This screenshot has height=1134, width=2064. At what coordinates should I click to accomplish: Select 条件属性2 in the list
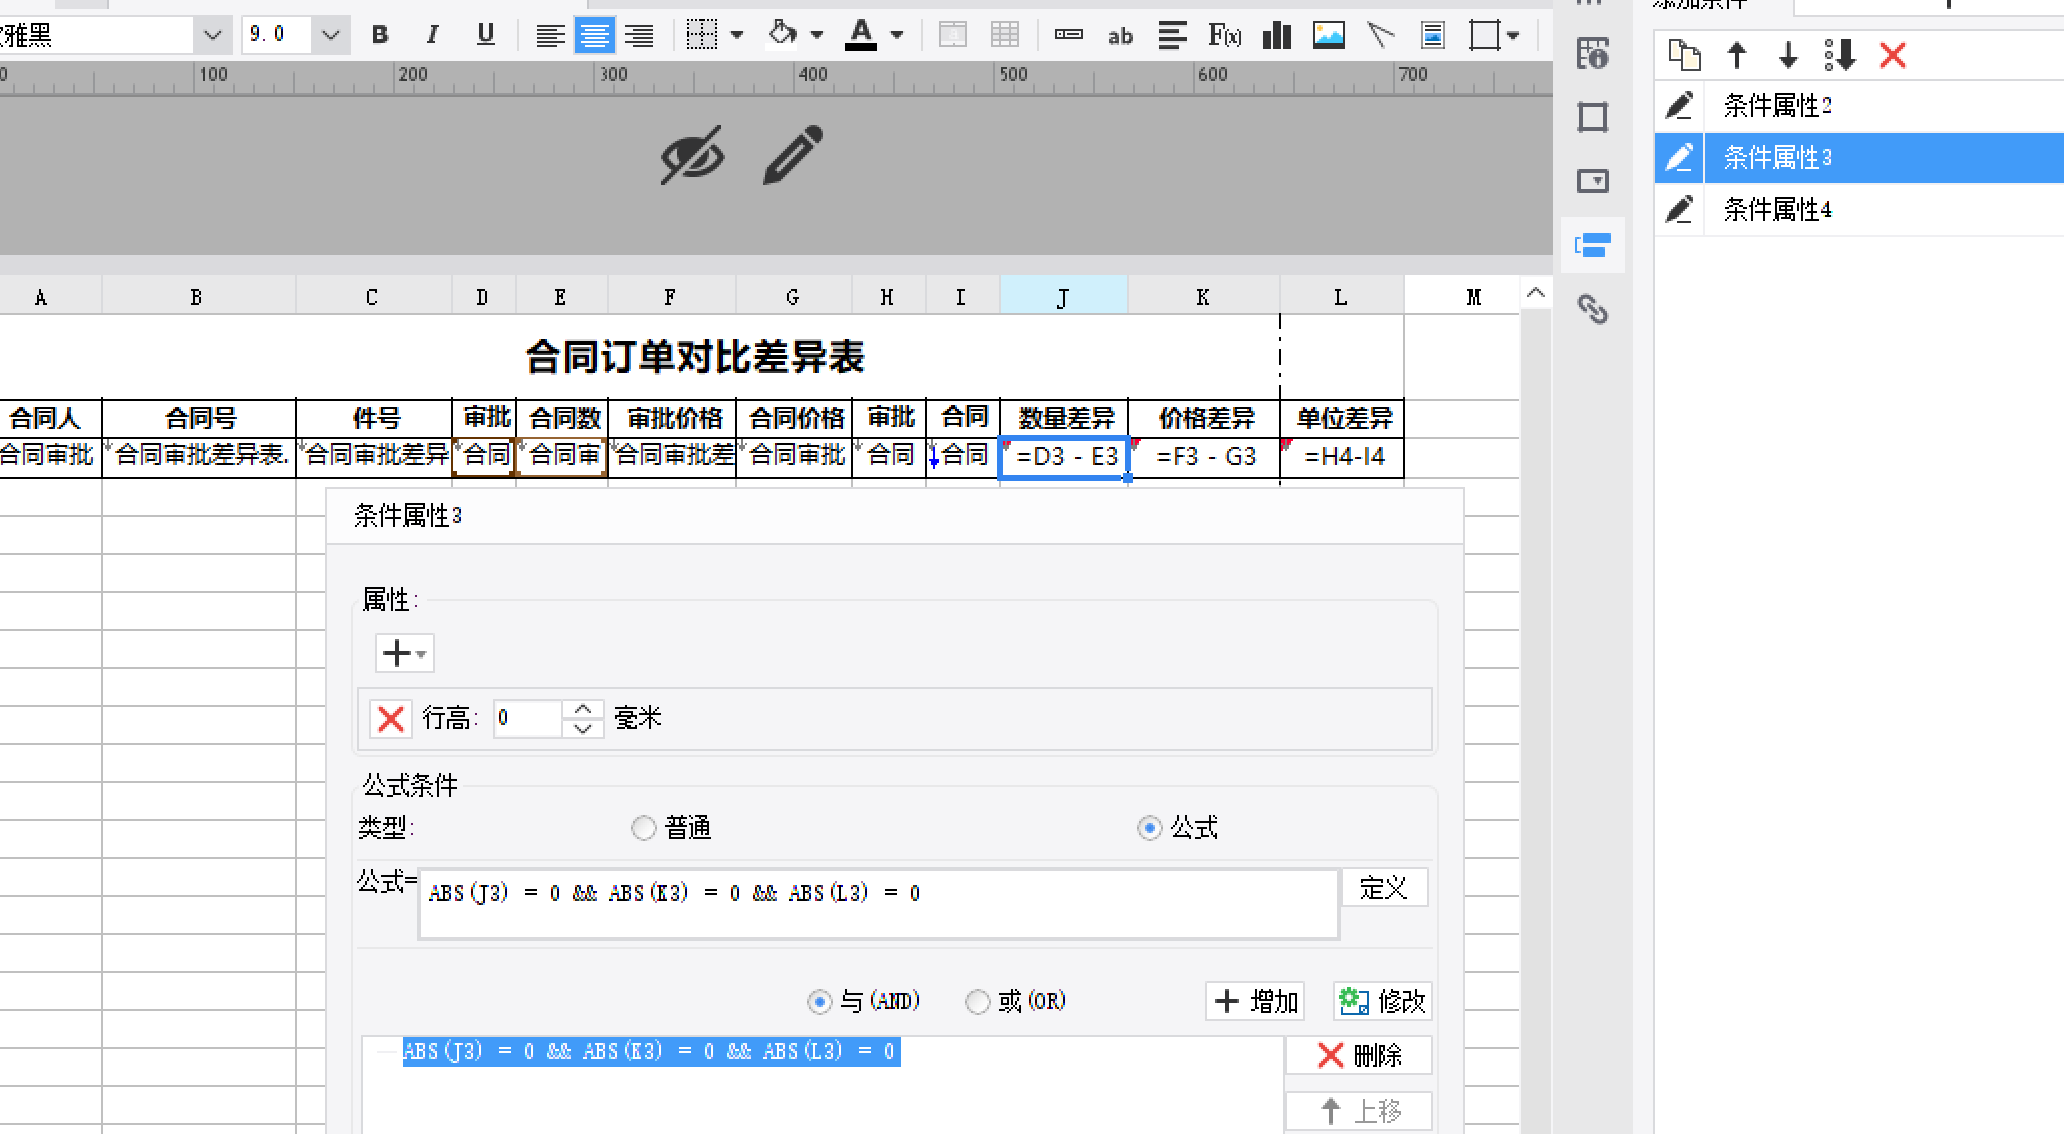pos(1858,106)
